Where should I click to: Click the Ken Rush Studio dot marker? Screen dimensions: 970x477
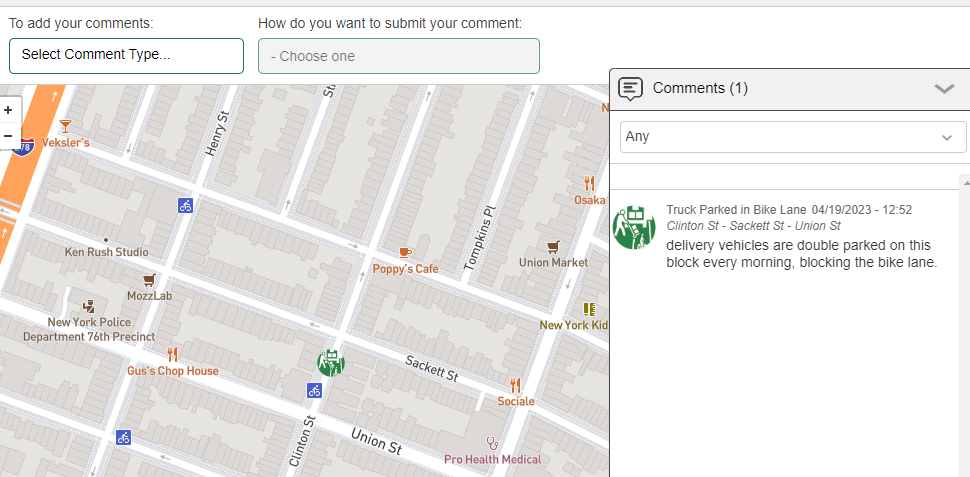click(x=106, y=239)
